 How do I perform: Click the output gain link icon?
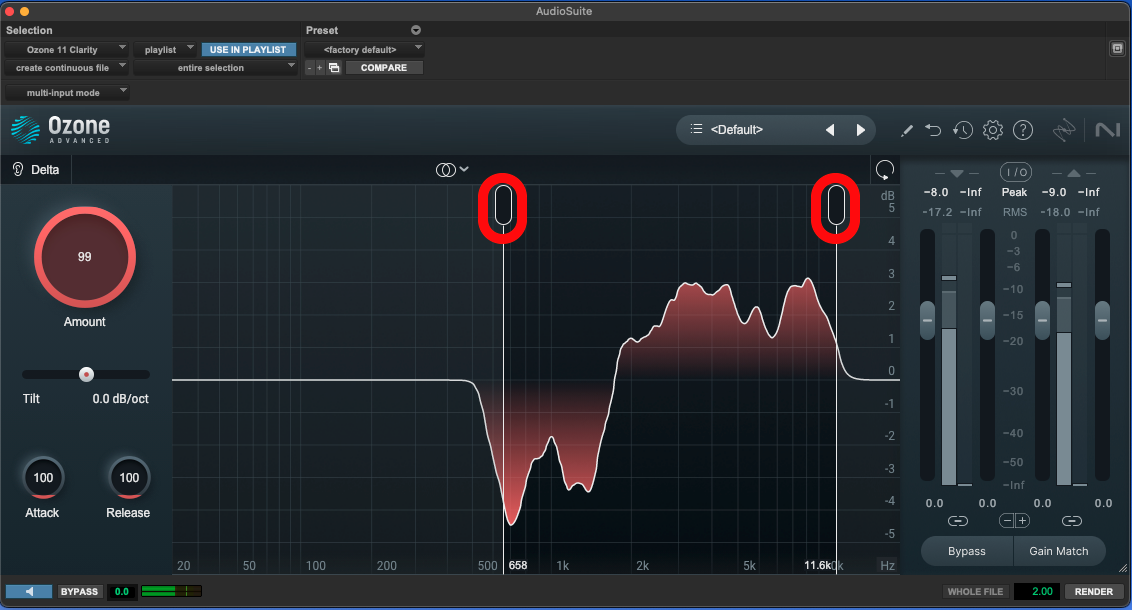pyautogui.click(x=1071, y=520)
